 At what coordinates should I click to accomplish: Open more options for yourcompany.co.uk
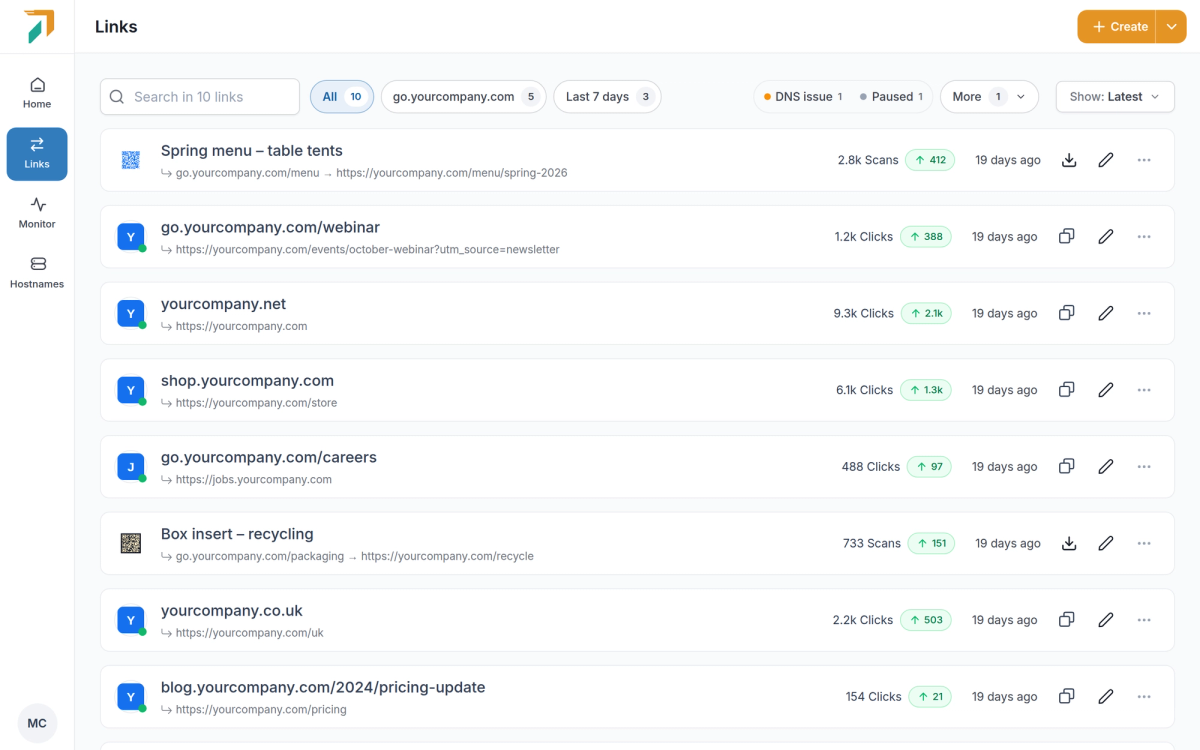point(1144,620)
